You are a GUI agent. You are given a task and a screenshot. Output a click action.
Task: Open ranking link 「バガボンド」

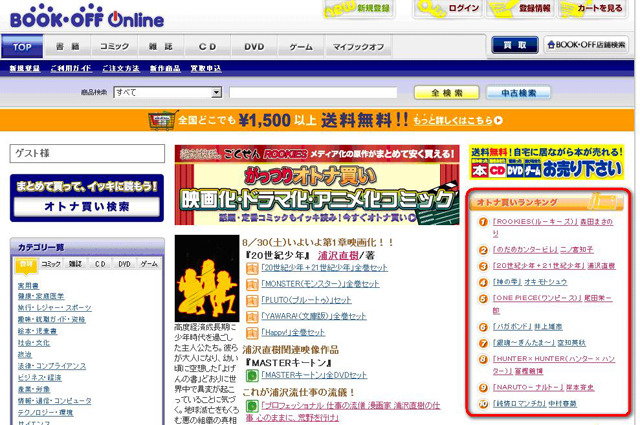point(512,327)
